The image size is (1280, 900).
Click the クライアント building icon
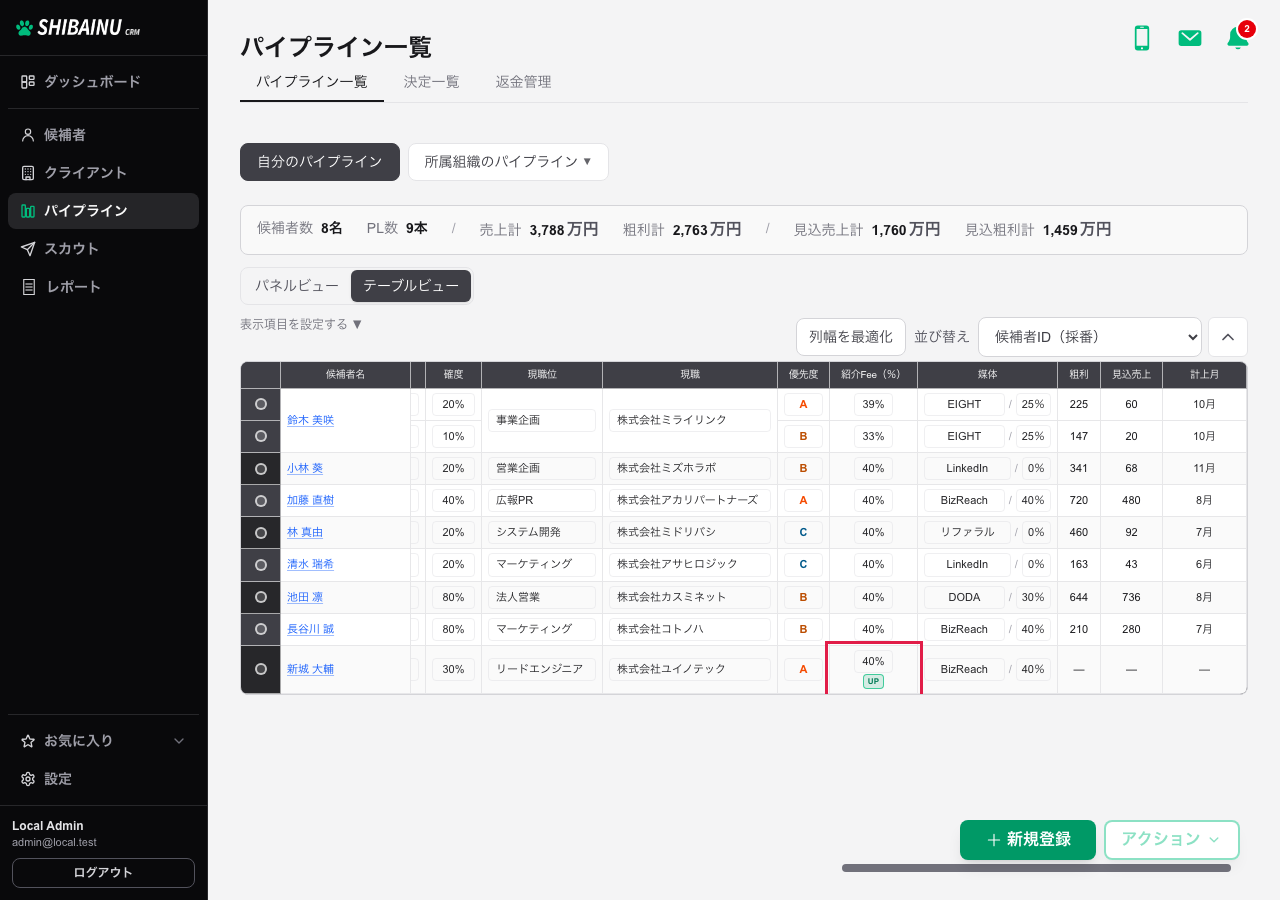28,173
